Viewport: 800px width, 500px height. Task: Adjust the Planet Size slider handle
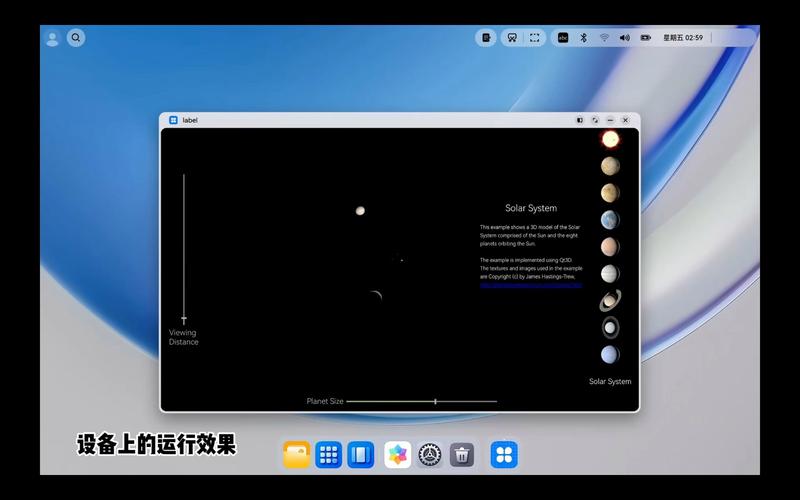tap(435, 402)
